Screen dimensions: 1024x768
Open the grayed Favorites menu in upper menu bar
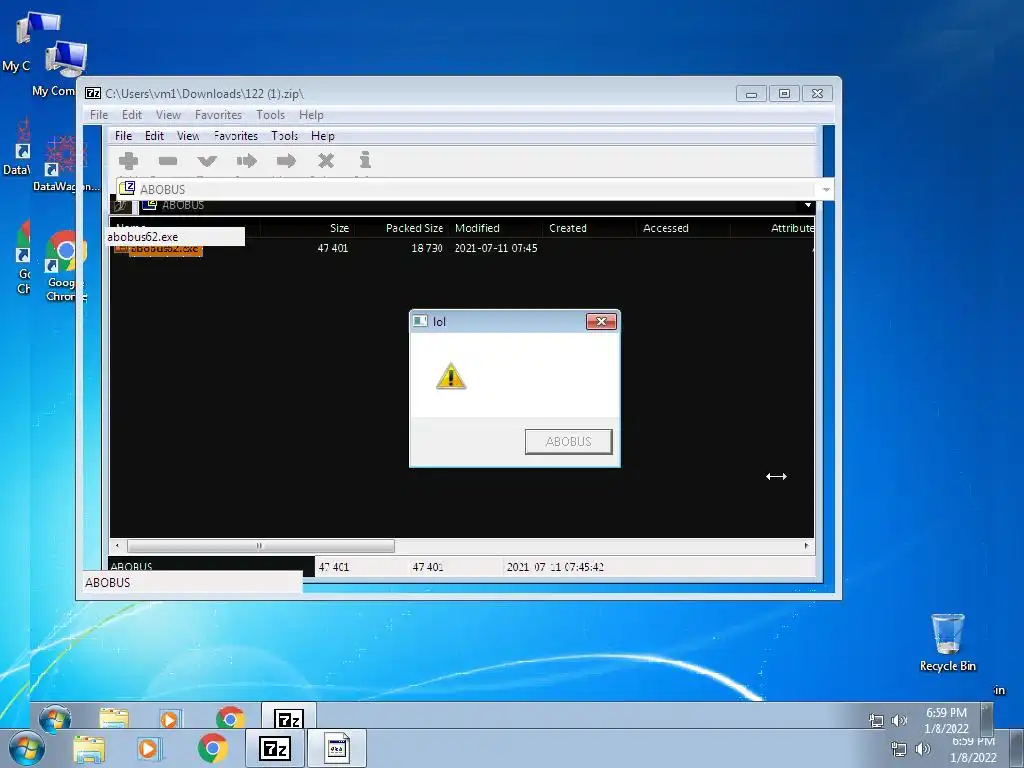click(x=218, y=115)
